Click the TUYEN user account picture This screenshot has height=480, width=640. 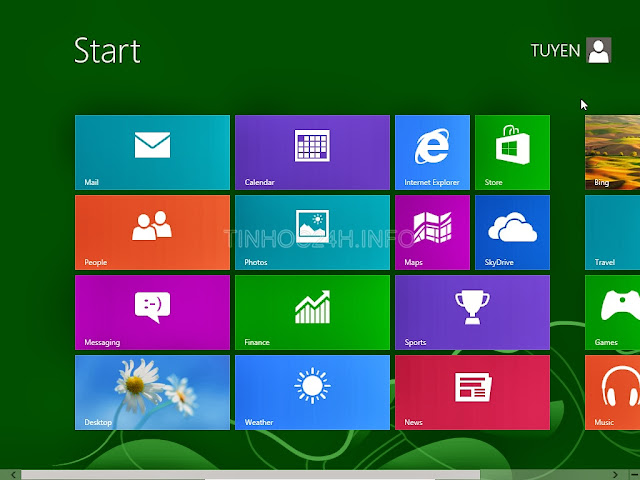(x=599, y=50)
